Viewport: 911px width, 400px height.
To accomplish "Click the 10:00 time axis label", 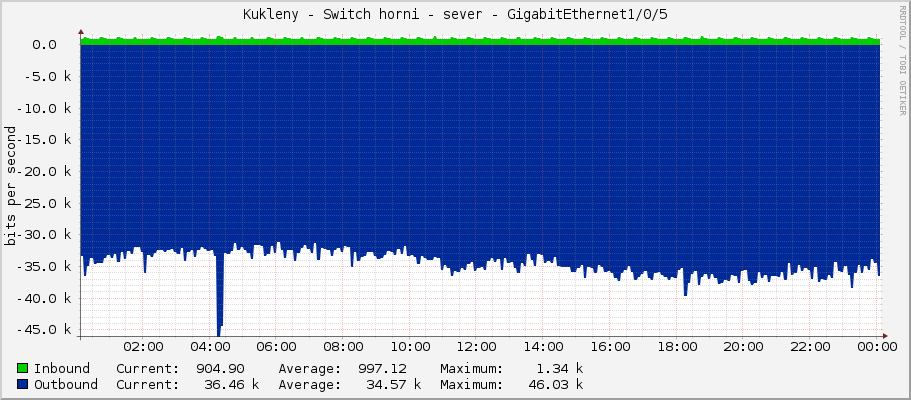I will 410,347.
